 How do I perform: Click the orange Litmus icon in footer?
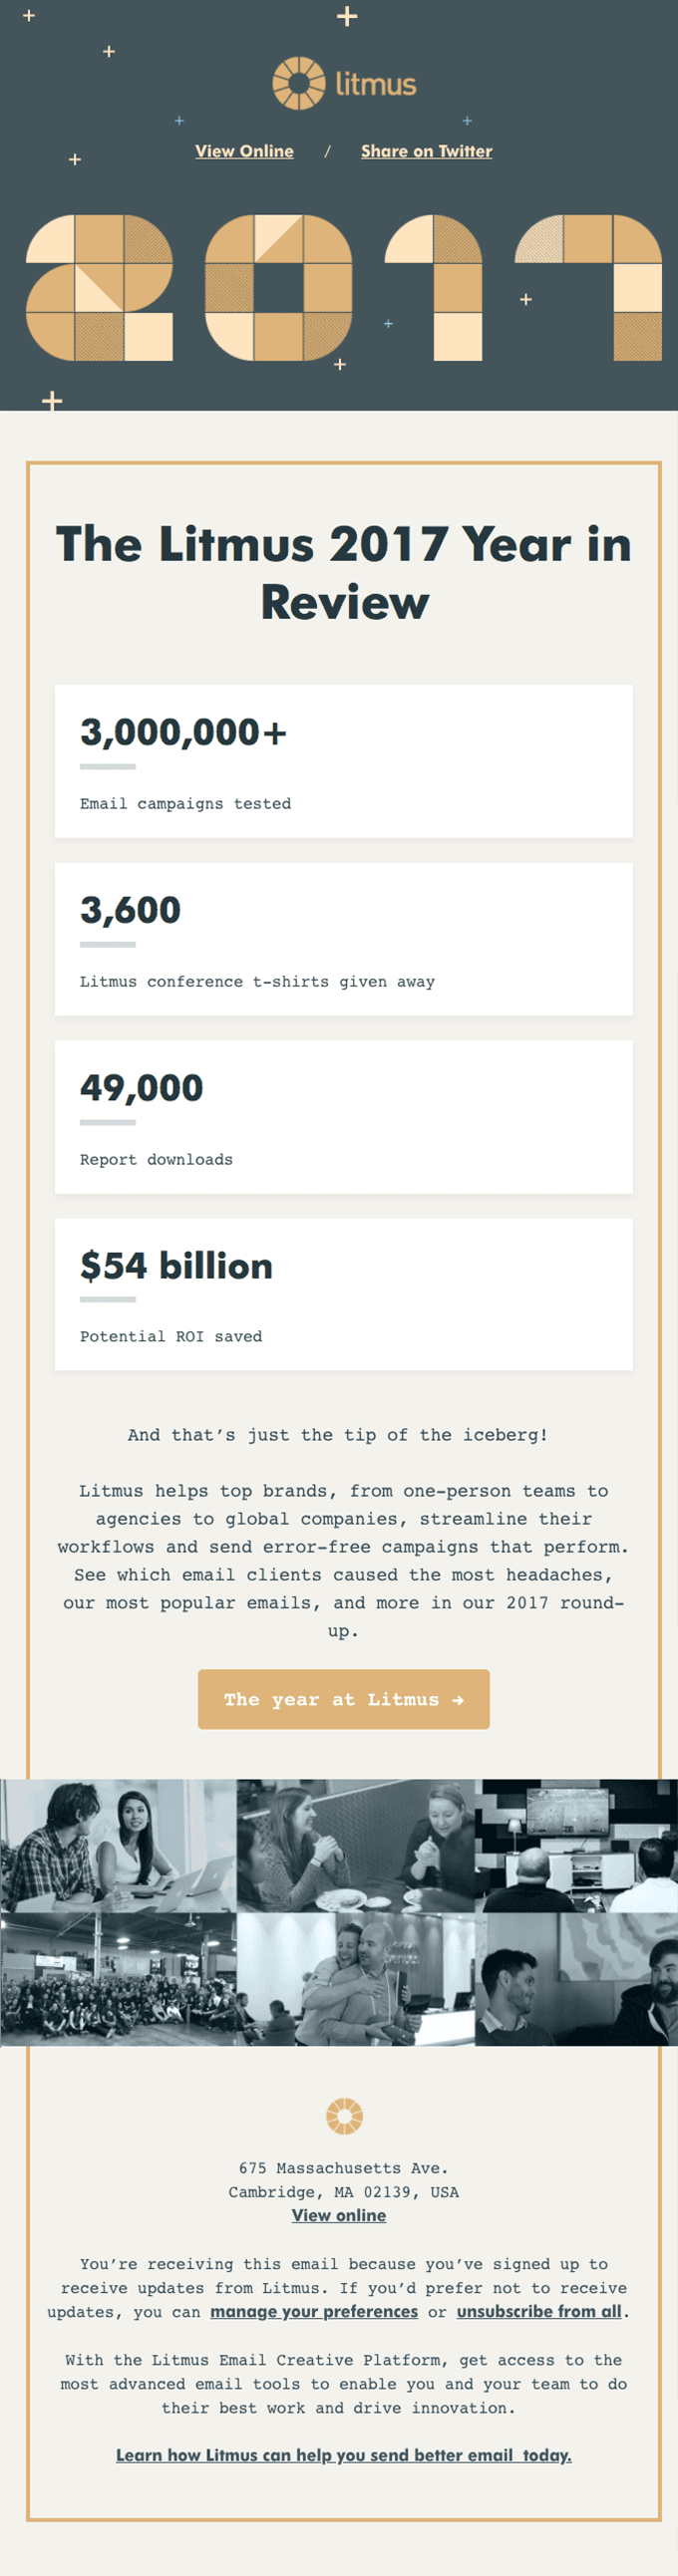click(344, 2116)
